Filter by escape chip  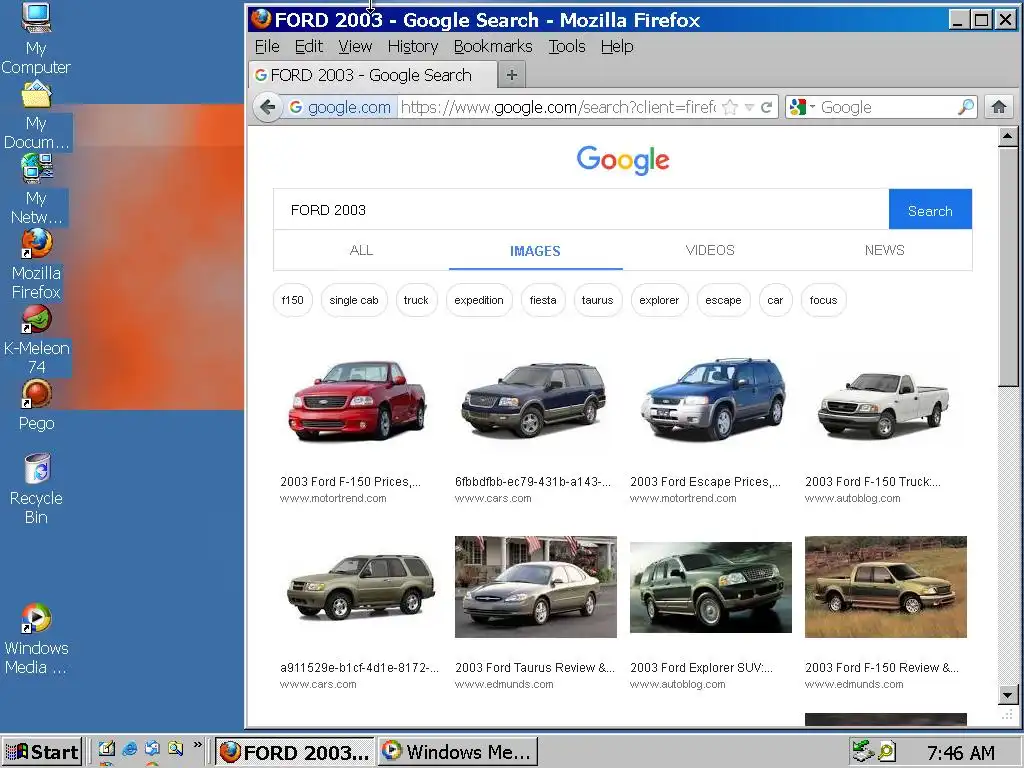click(723, 300)
